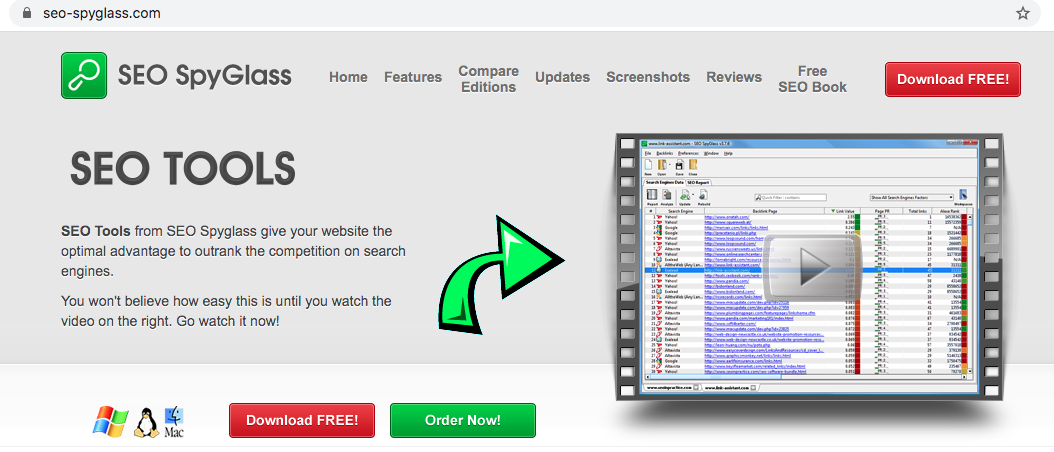1054x452 pixels.
Task: Click the SEO TOOLS headline
Action: pyautogui.click(x=183, y=168)
